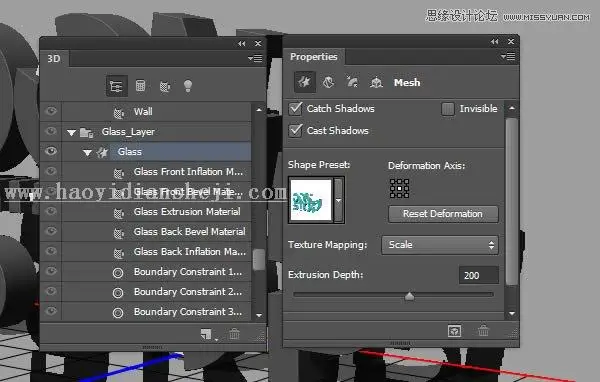Hide the Glass mesh
This screenshot has width=600, height=382.
point(51,151)
